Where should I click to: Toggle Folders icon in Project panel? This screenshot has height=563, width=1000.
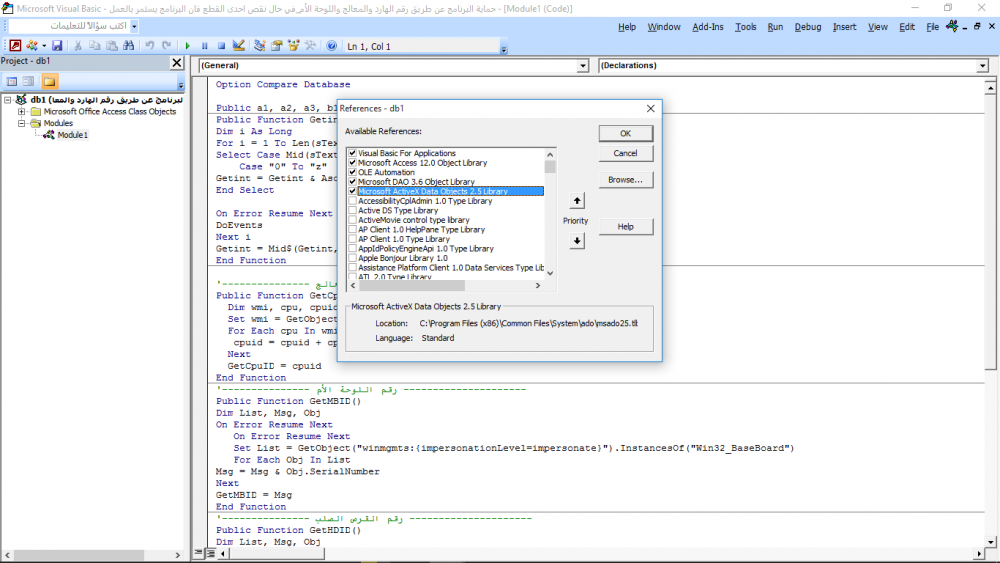click(x=50, y=82)
